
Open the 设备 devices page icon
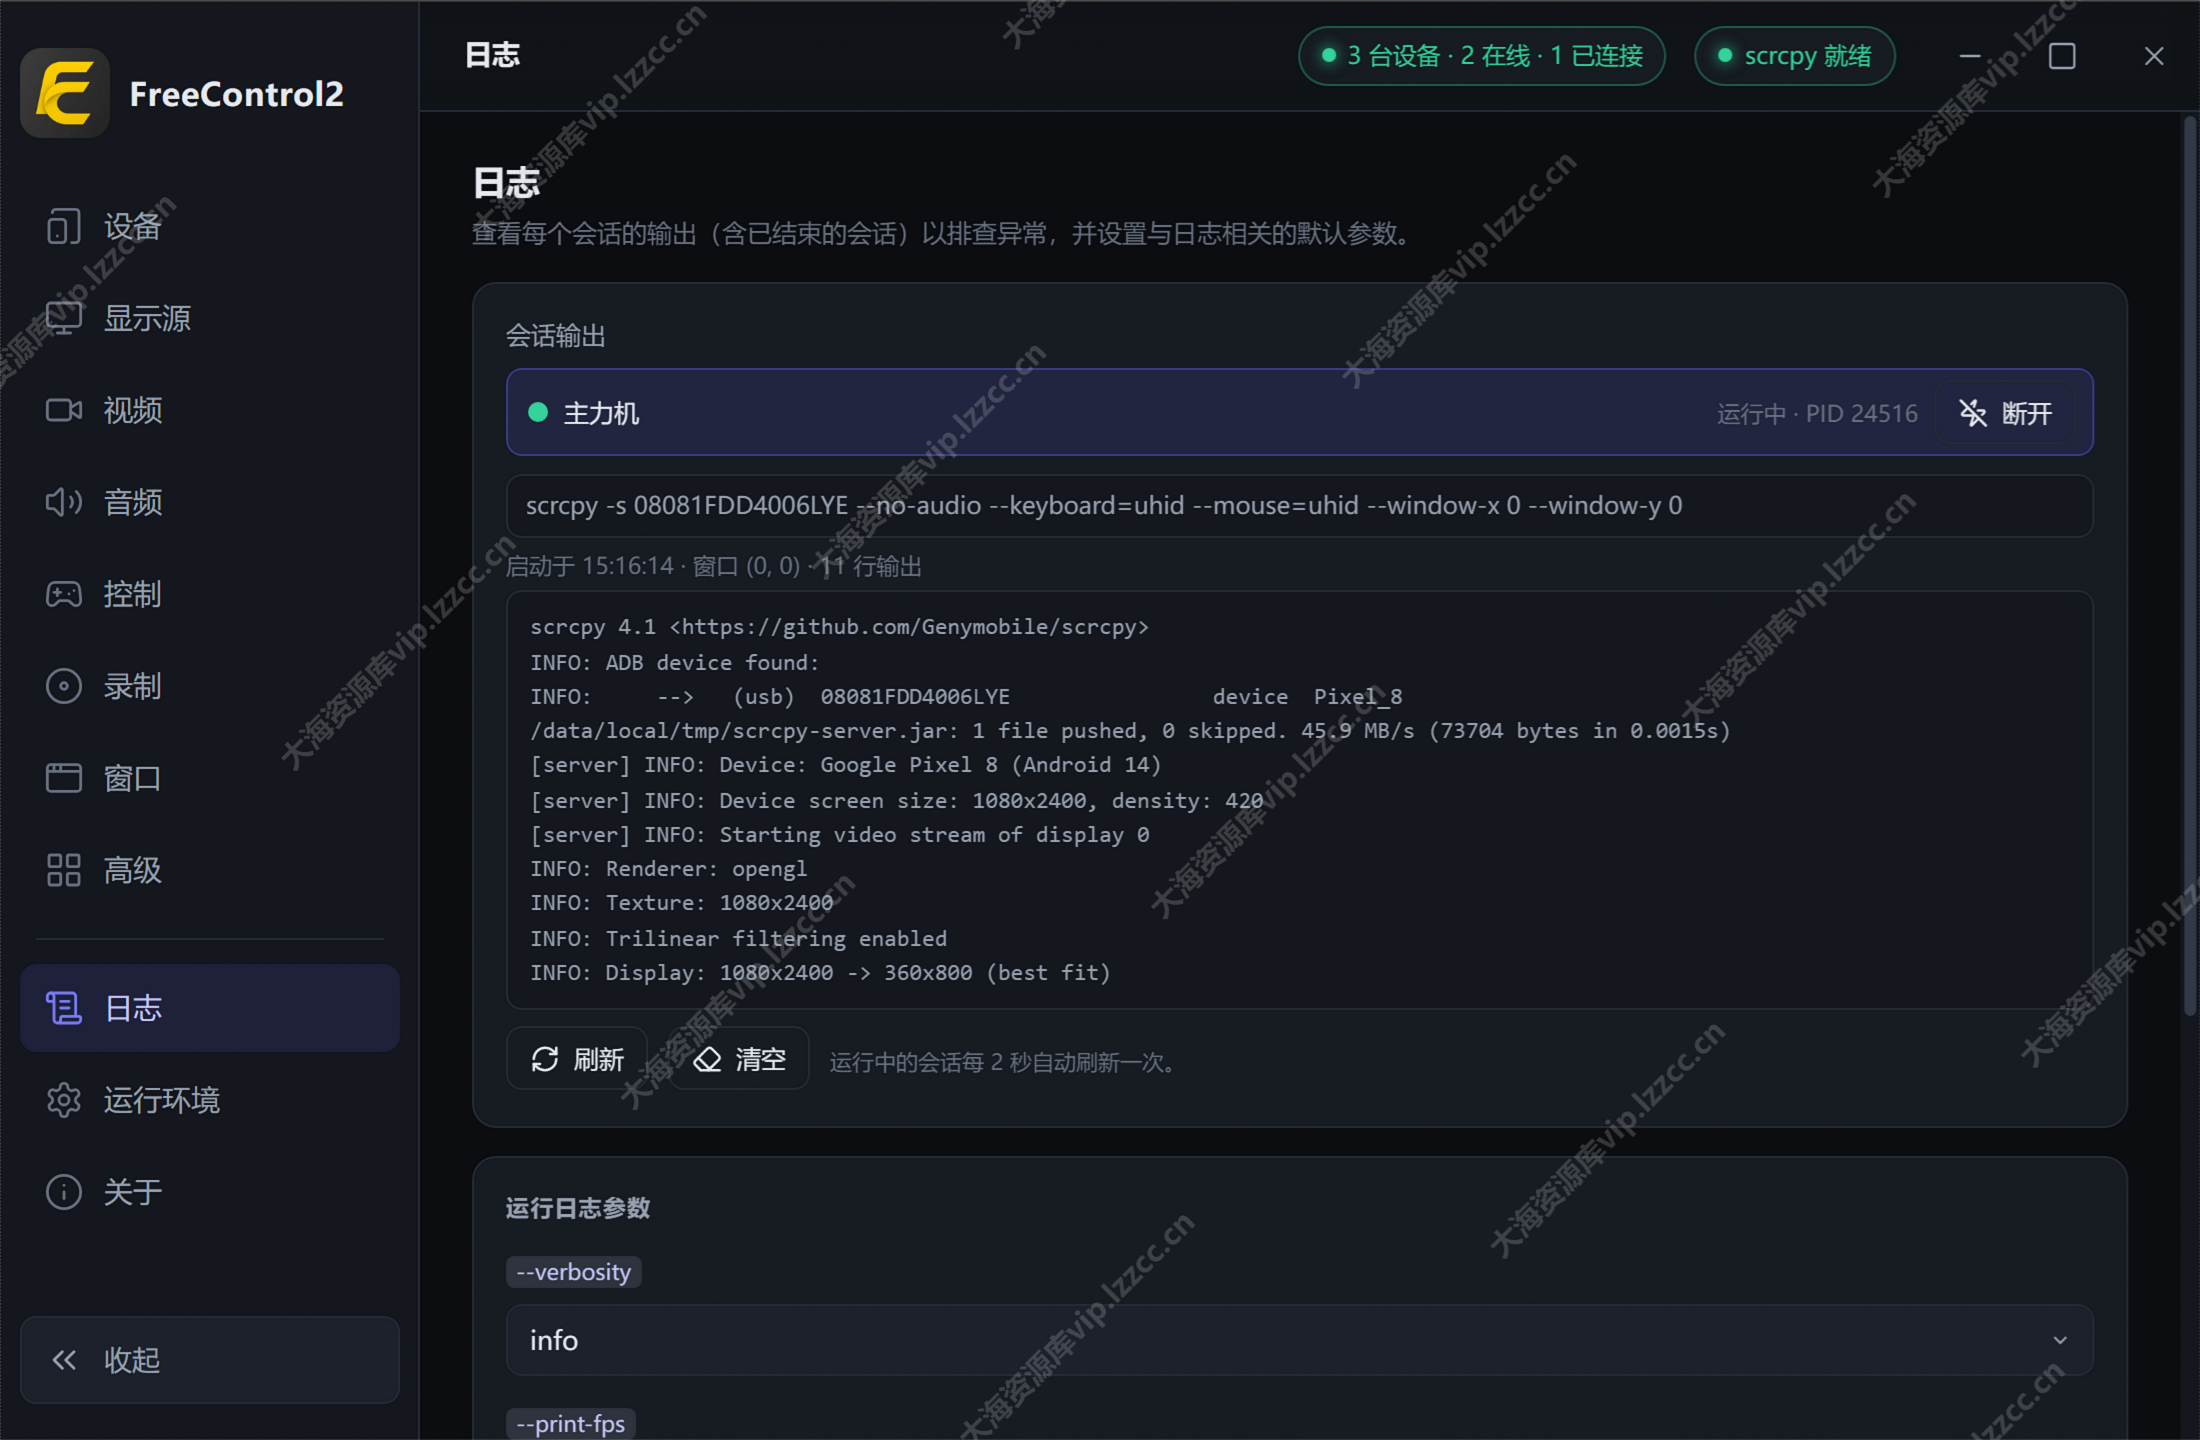(x=63, y=227)
